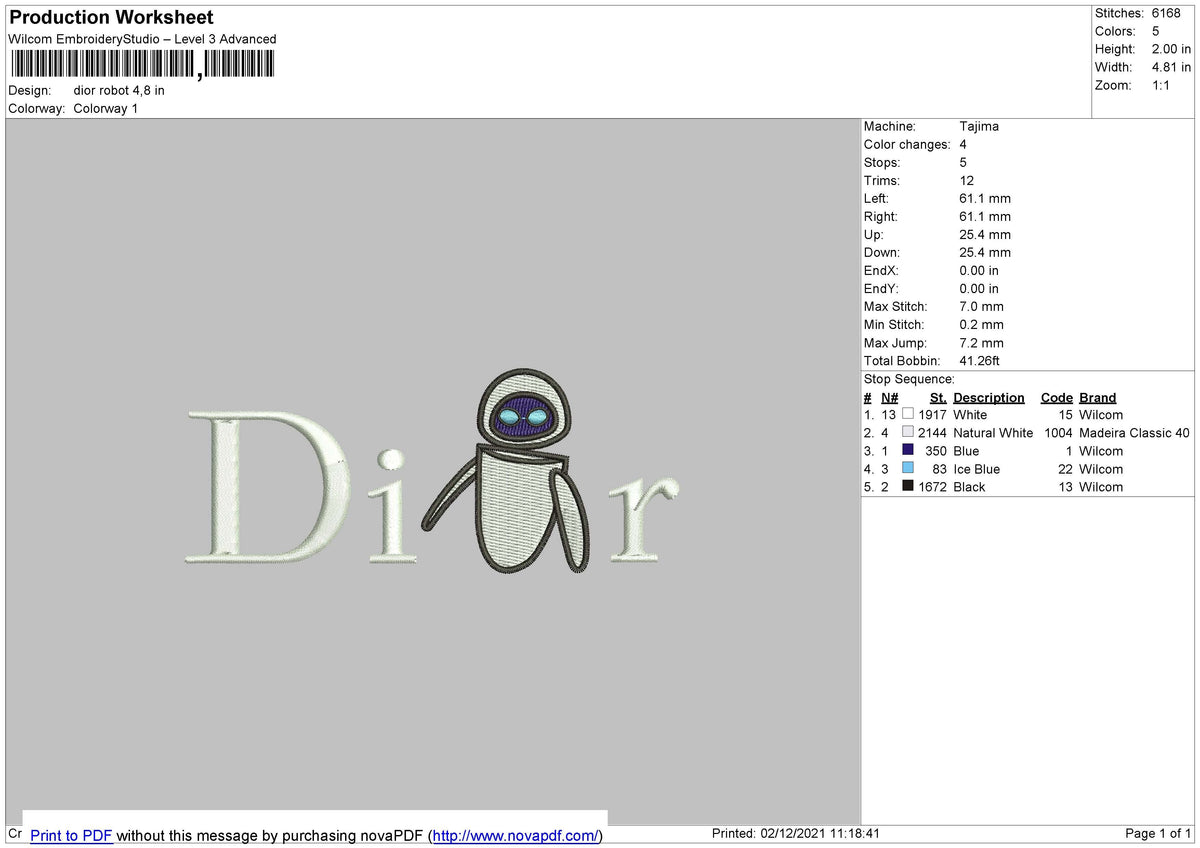The width and height of the screenshot is (1200, 848).
Task: Select the Height value 2.00 in
Action: [1171, 49]
